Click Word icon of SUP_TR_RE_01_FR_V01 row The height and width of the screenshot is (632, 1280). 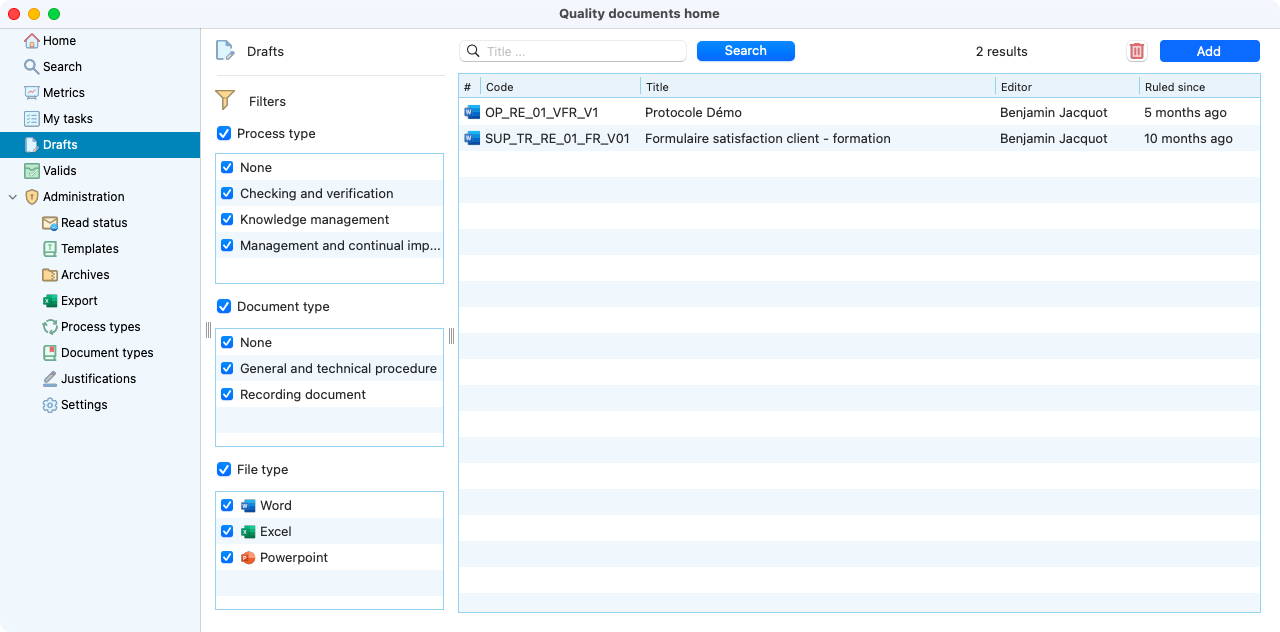(472, 138)
